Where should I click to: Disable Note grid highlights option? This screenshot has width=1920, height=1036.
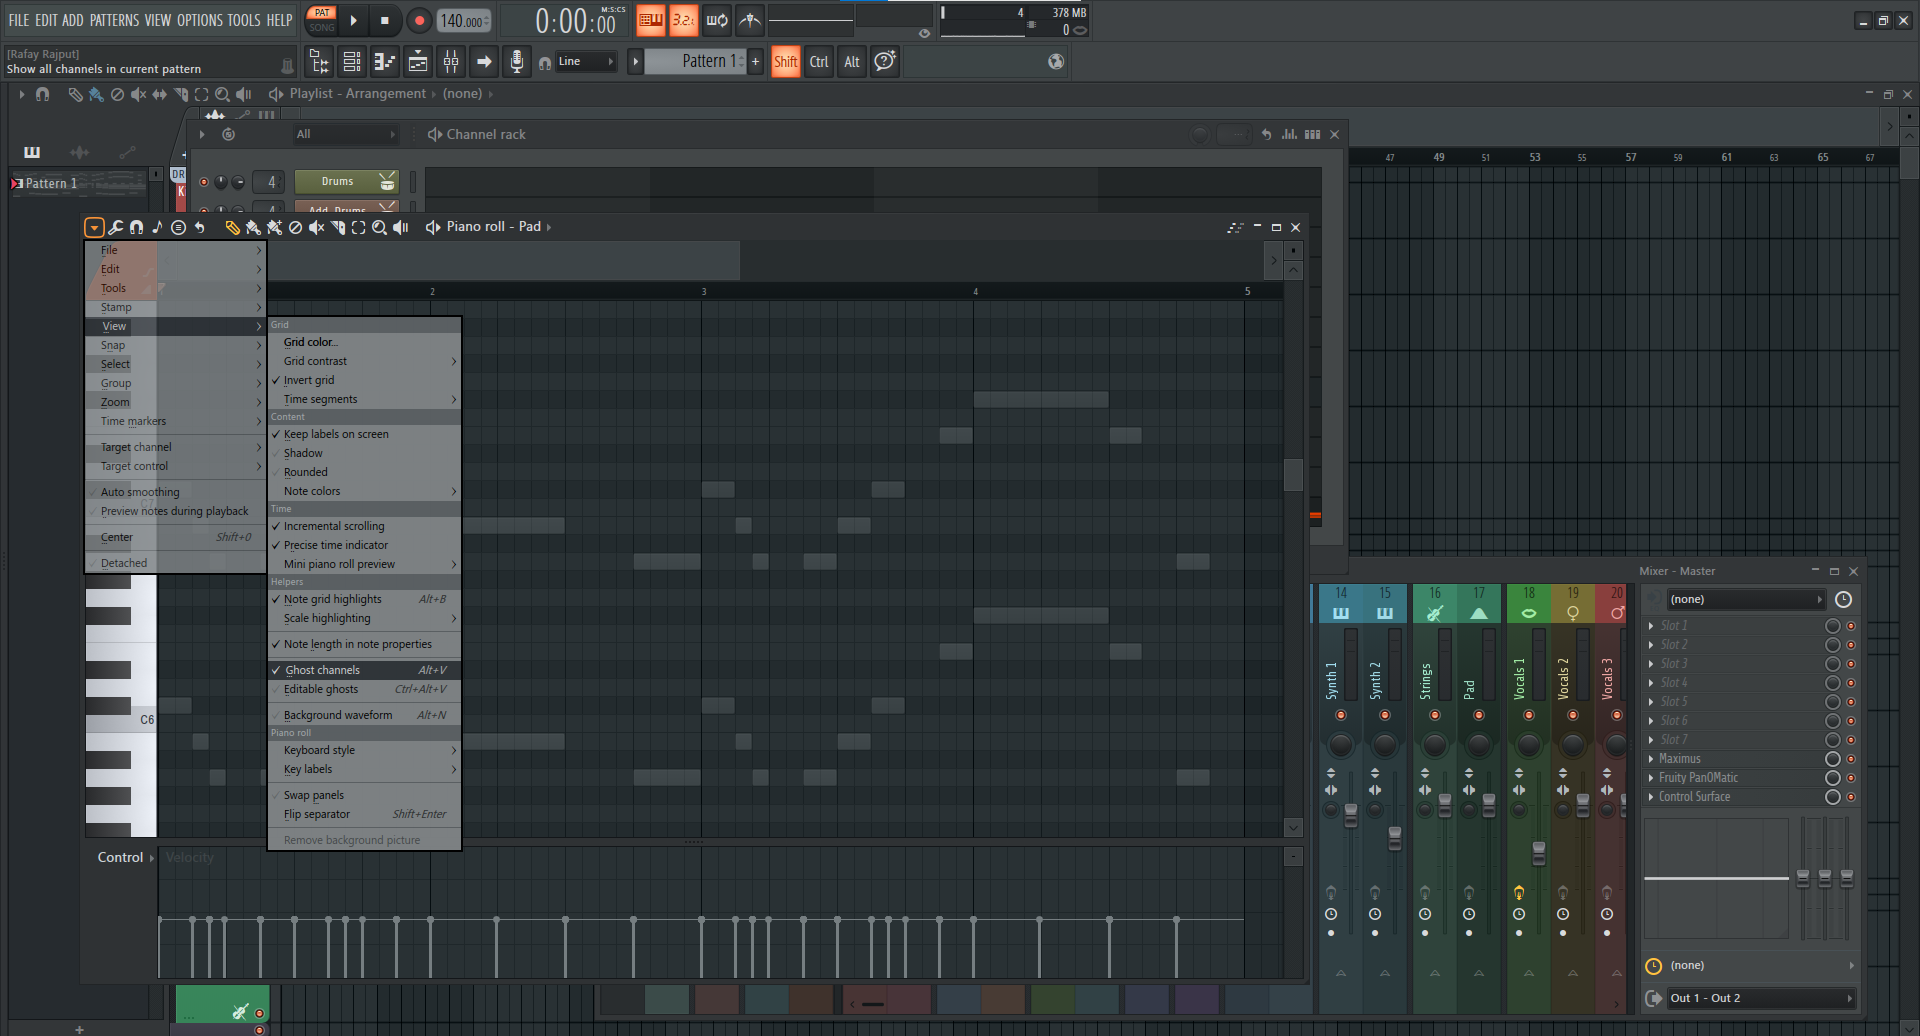tap(332, 599)
